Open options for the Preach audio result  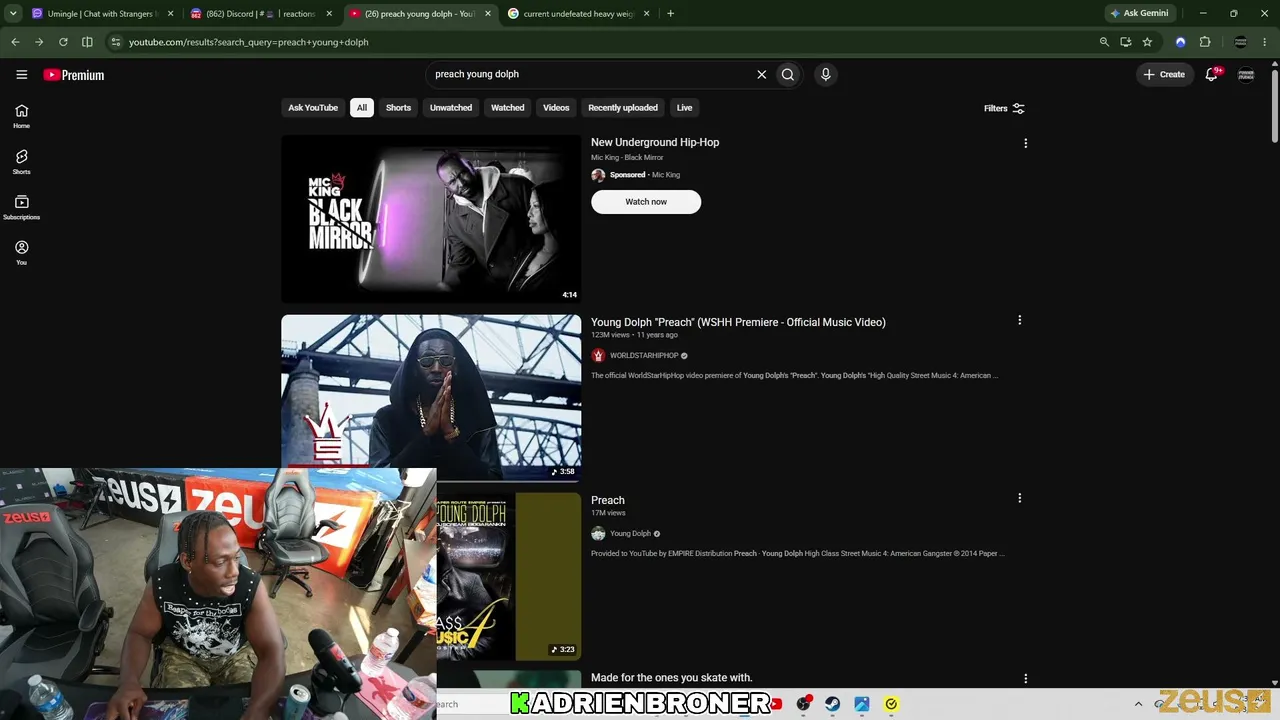click(x=1019, y=498)
